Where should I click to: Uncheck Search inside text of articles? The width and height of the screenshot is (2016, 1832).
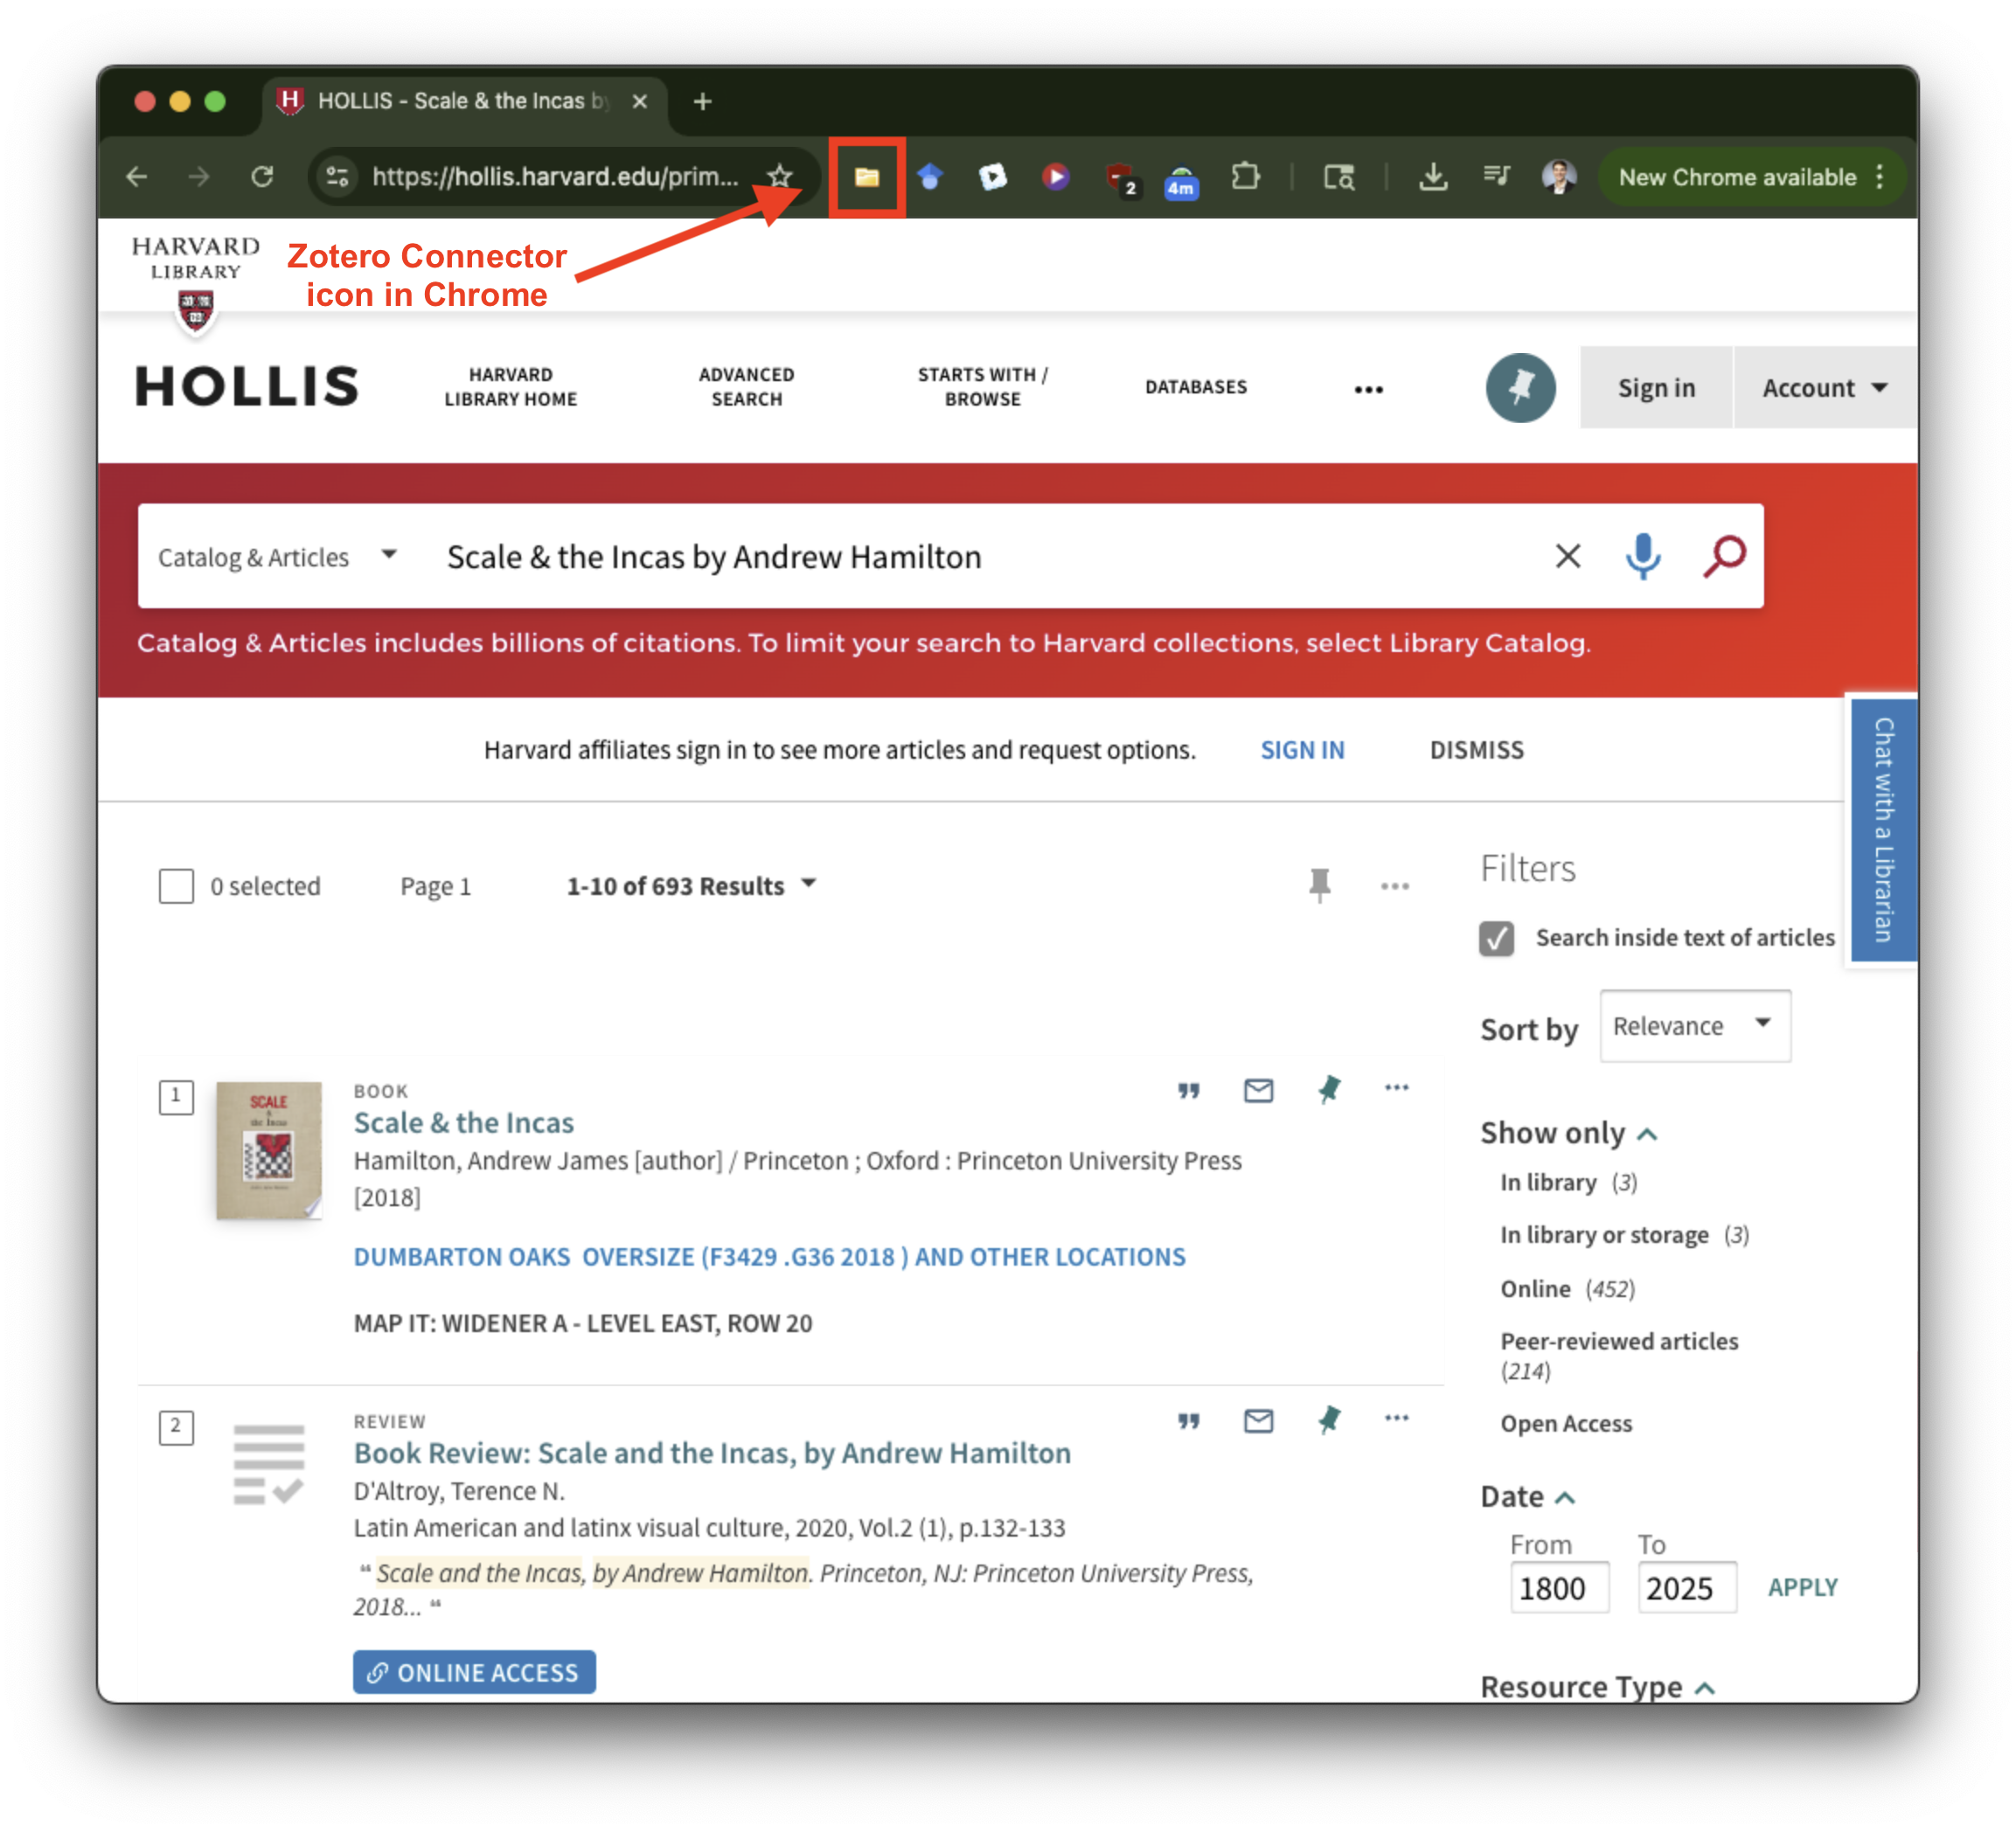pos(1495,938)
